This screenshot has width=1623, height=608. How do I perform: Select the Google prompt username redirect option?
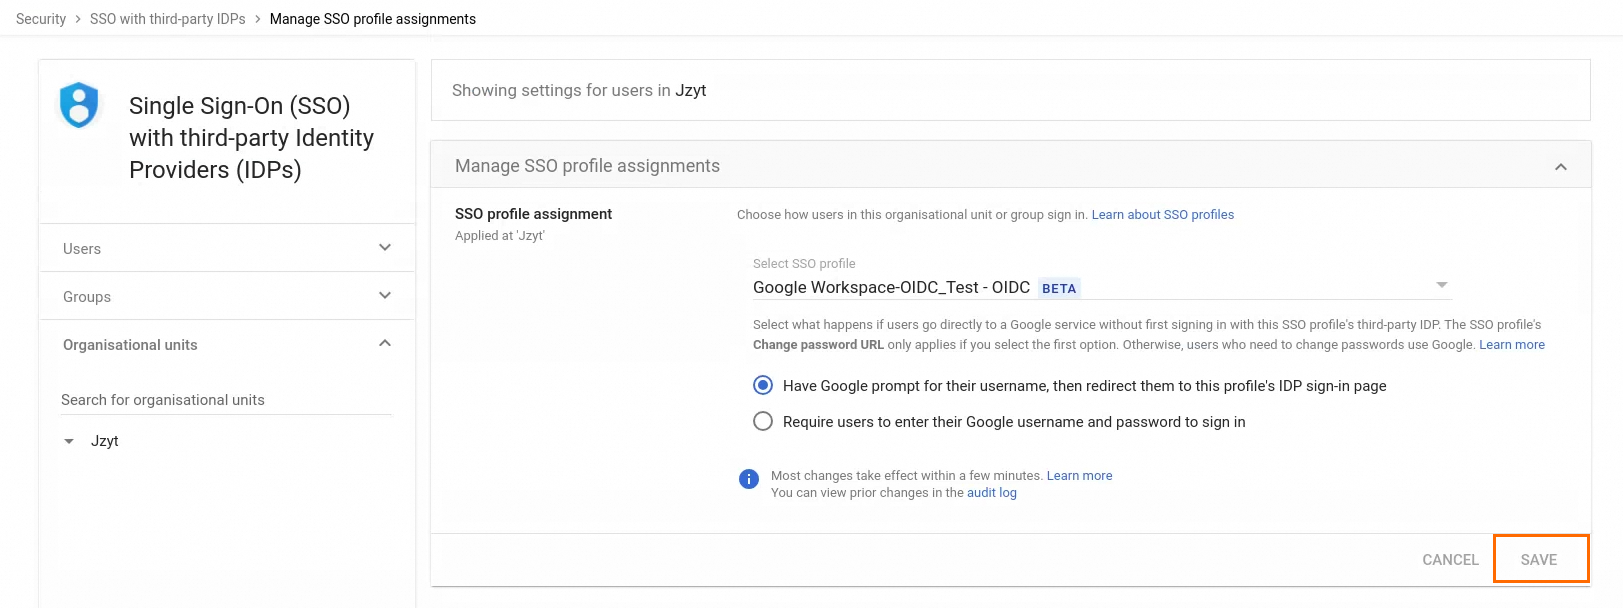(x=763, y=385)
